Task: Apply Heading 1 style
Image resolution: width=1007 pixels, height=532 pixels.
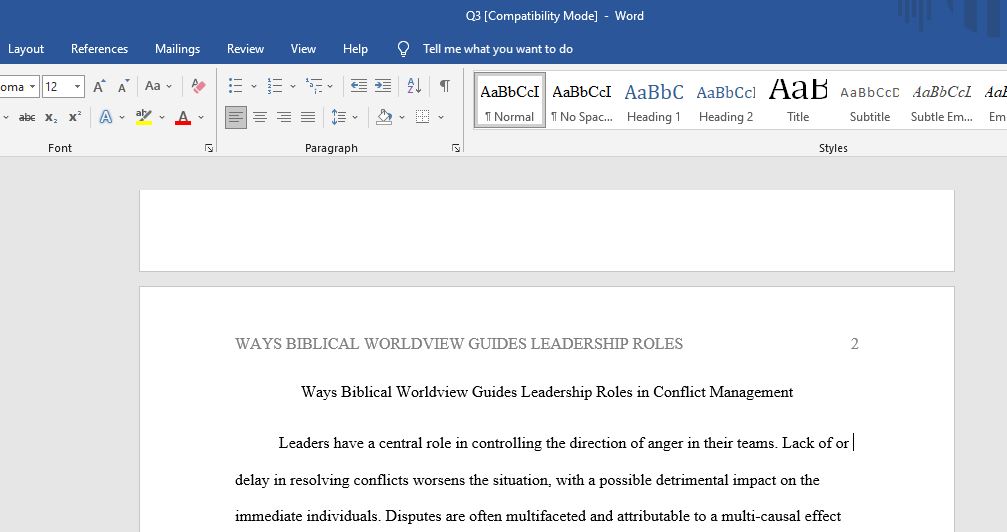Action: (x=654, y=100)
